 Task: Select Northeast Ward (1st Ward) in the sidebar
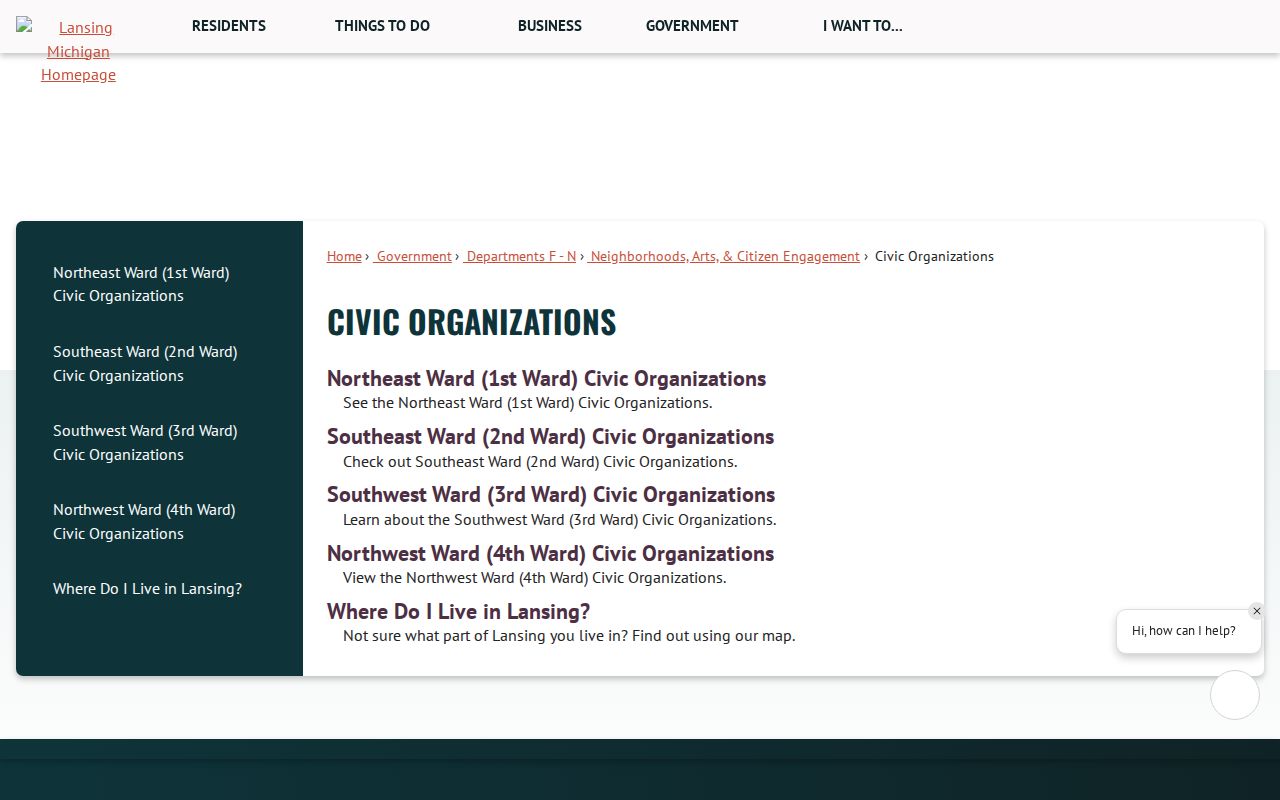click(141, 284)
